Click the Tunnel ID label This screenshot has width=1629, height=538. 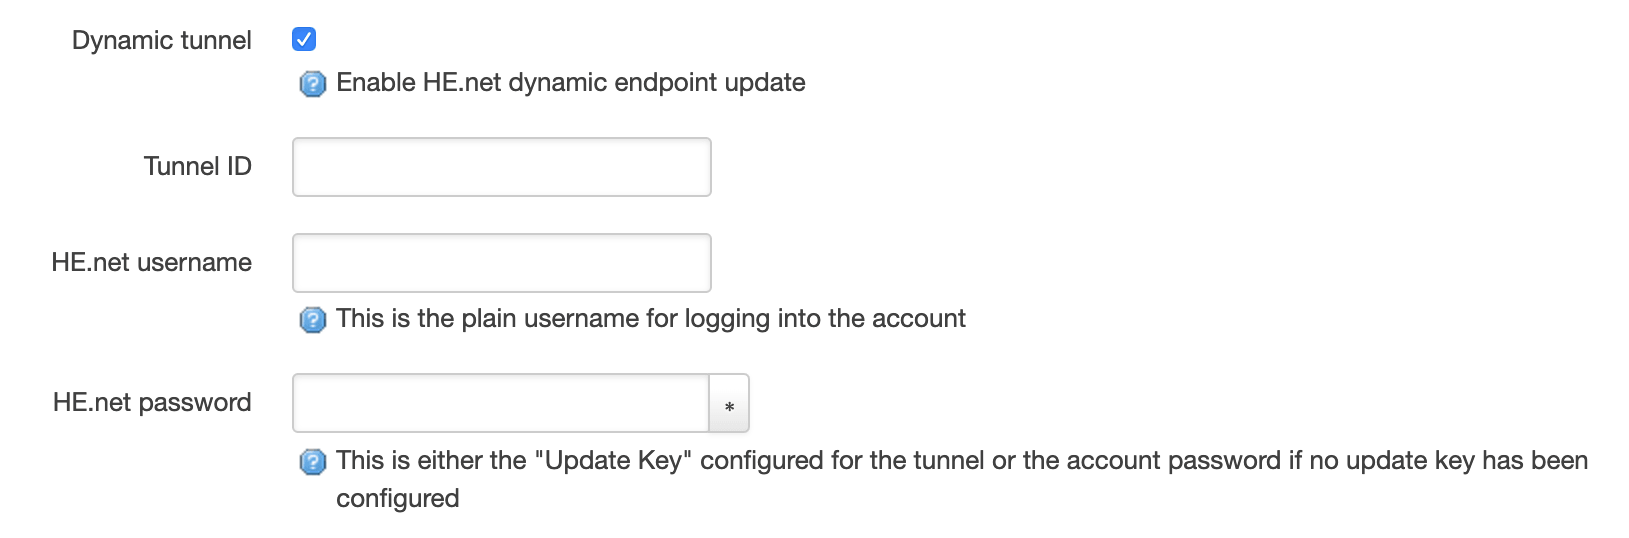point(197,166)
